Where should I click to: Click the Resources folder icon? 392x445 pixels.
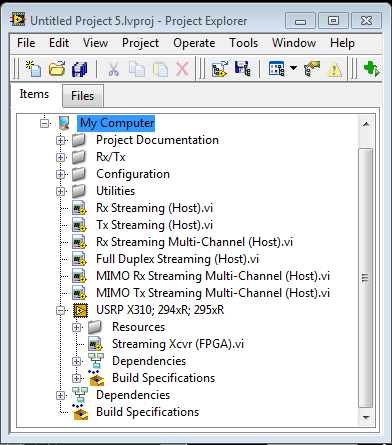[x=95, y=327]
